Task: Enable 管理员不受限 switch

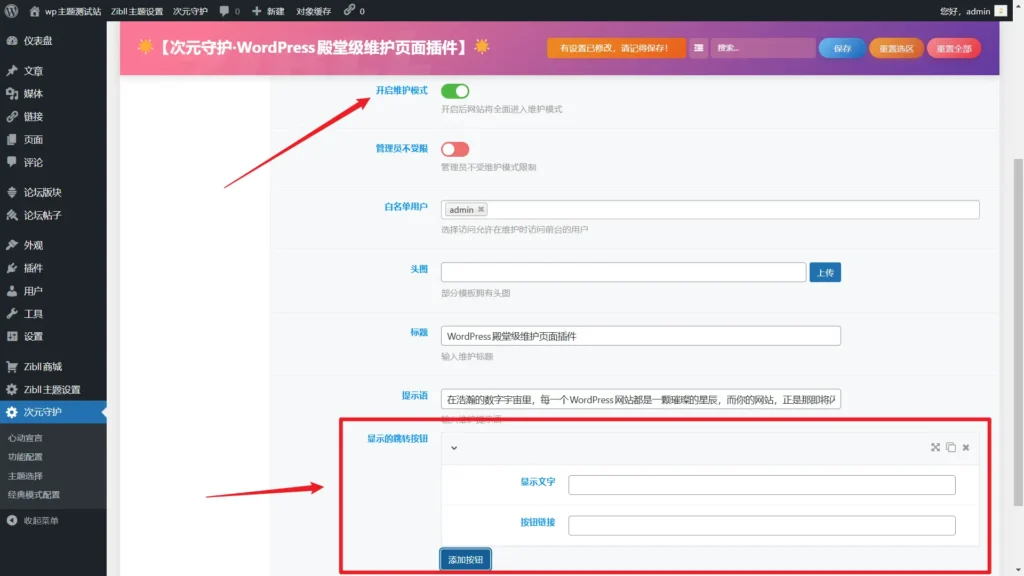Action: point(455,149)
